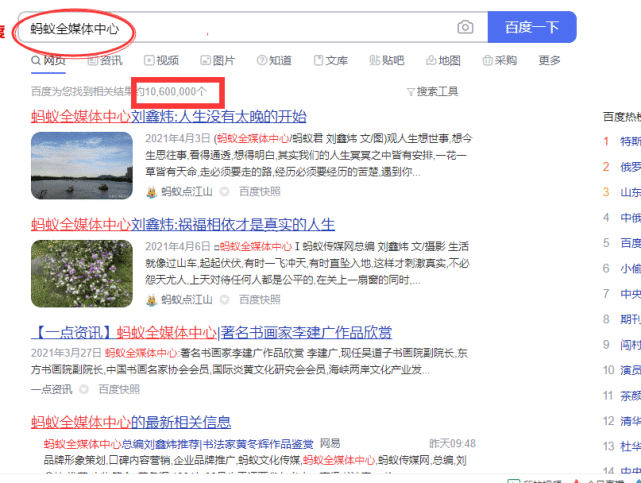Click the 知道 question-mark icon
Screen dimensions: 641x483
tap(262, 60)
